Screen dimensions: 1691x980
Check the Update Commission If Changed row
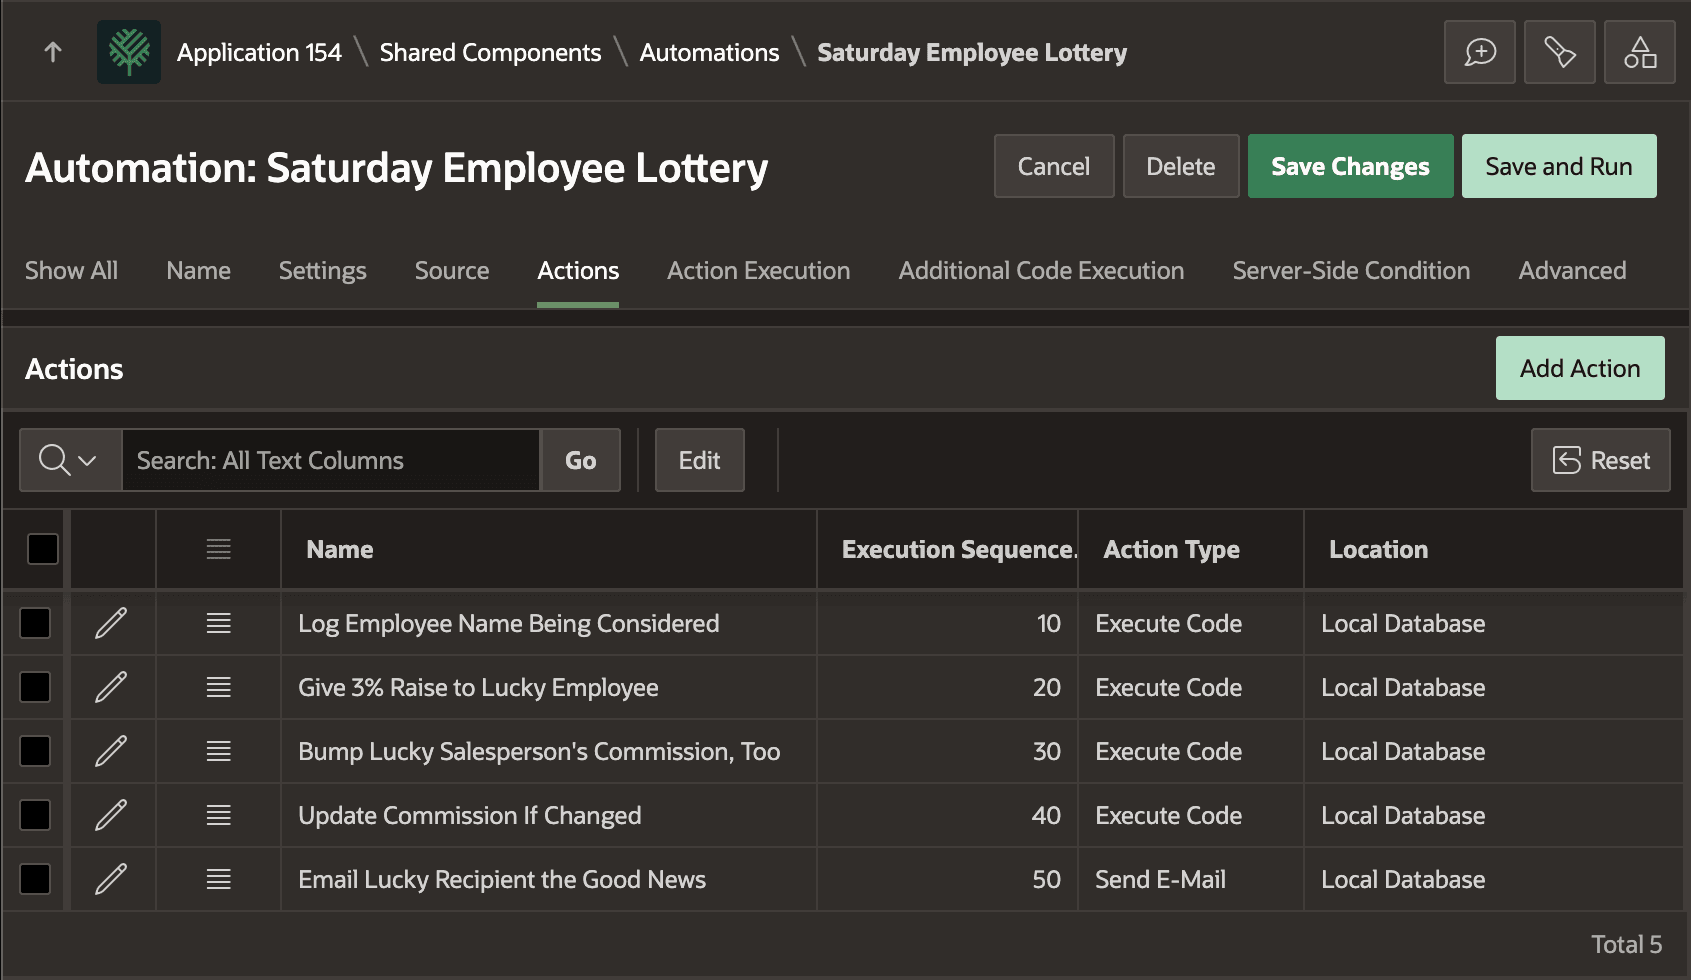[35, 815]
